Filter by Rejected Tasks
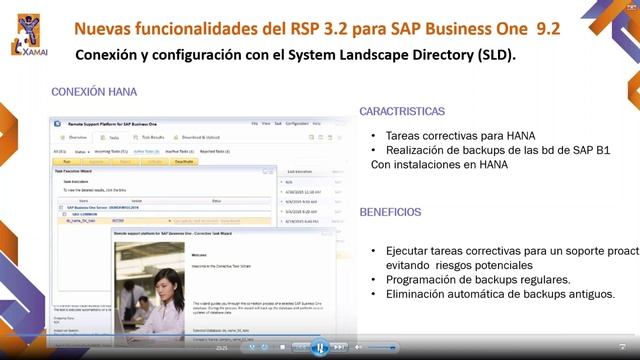This screenshot has width=640, height=360. (x=215, y=151)
